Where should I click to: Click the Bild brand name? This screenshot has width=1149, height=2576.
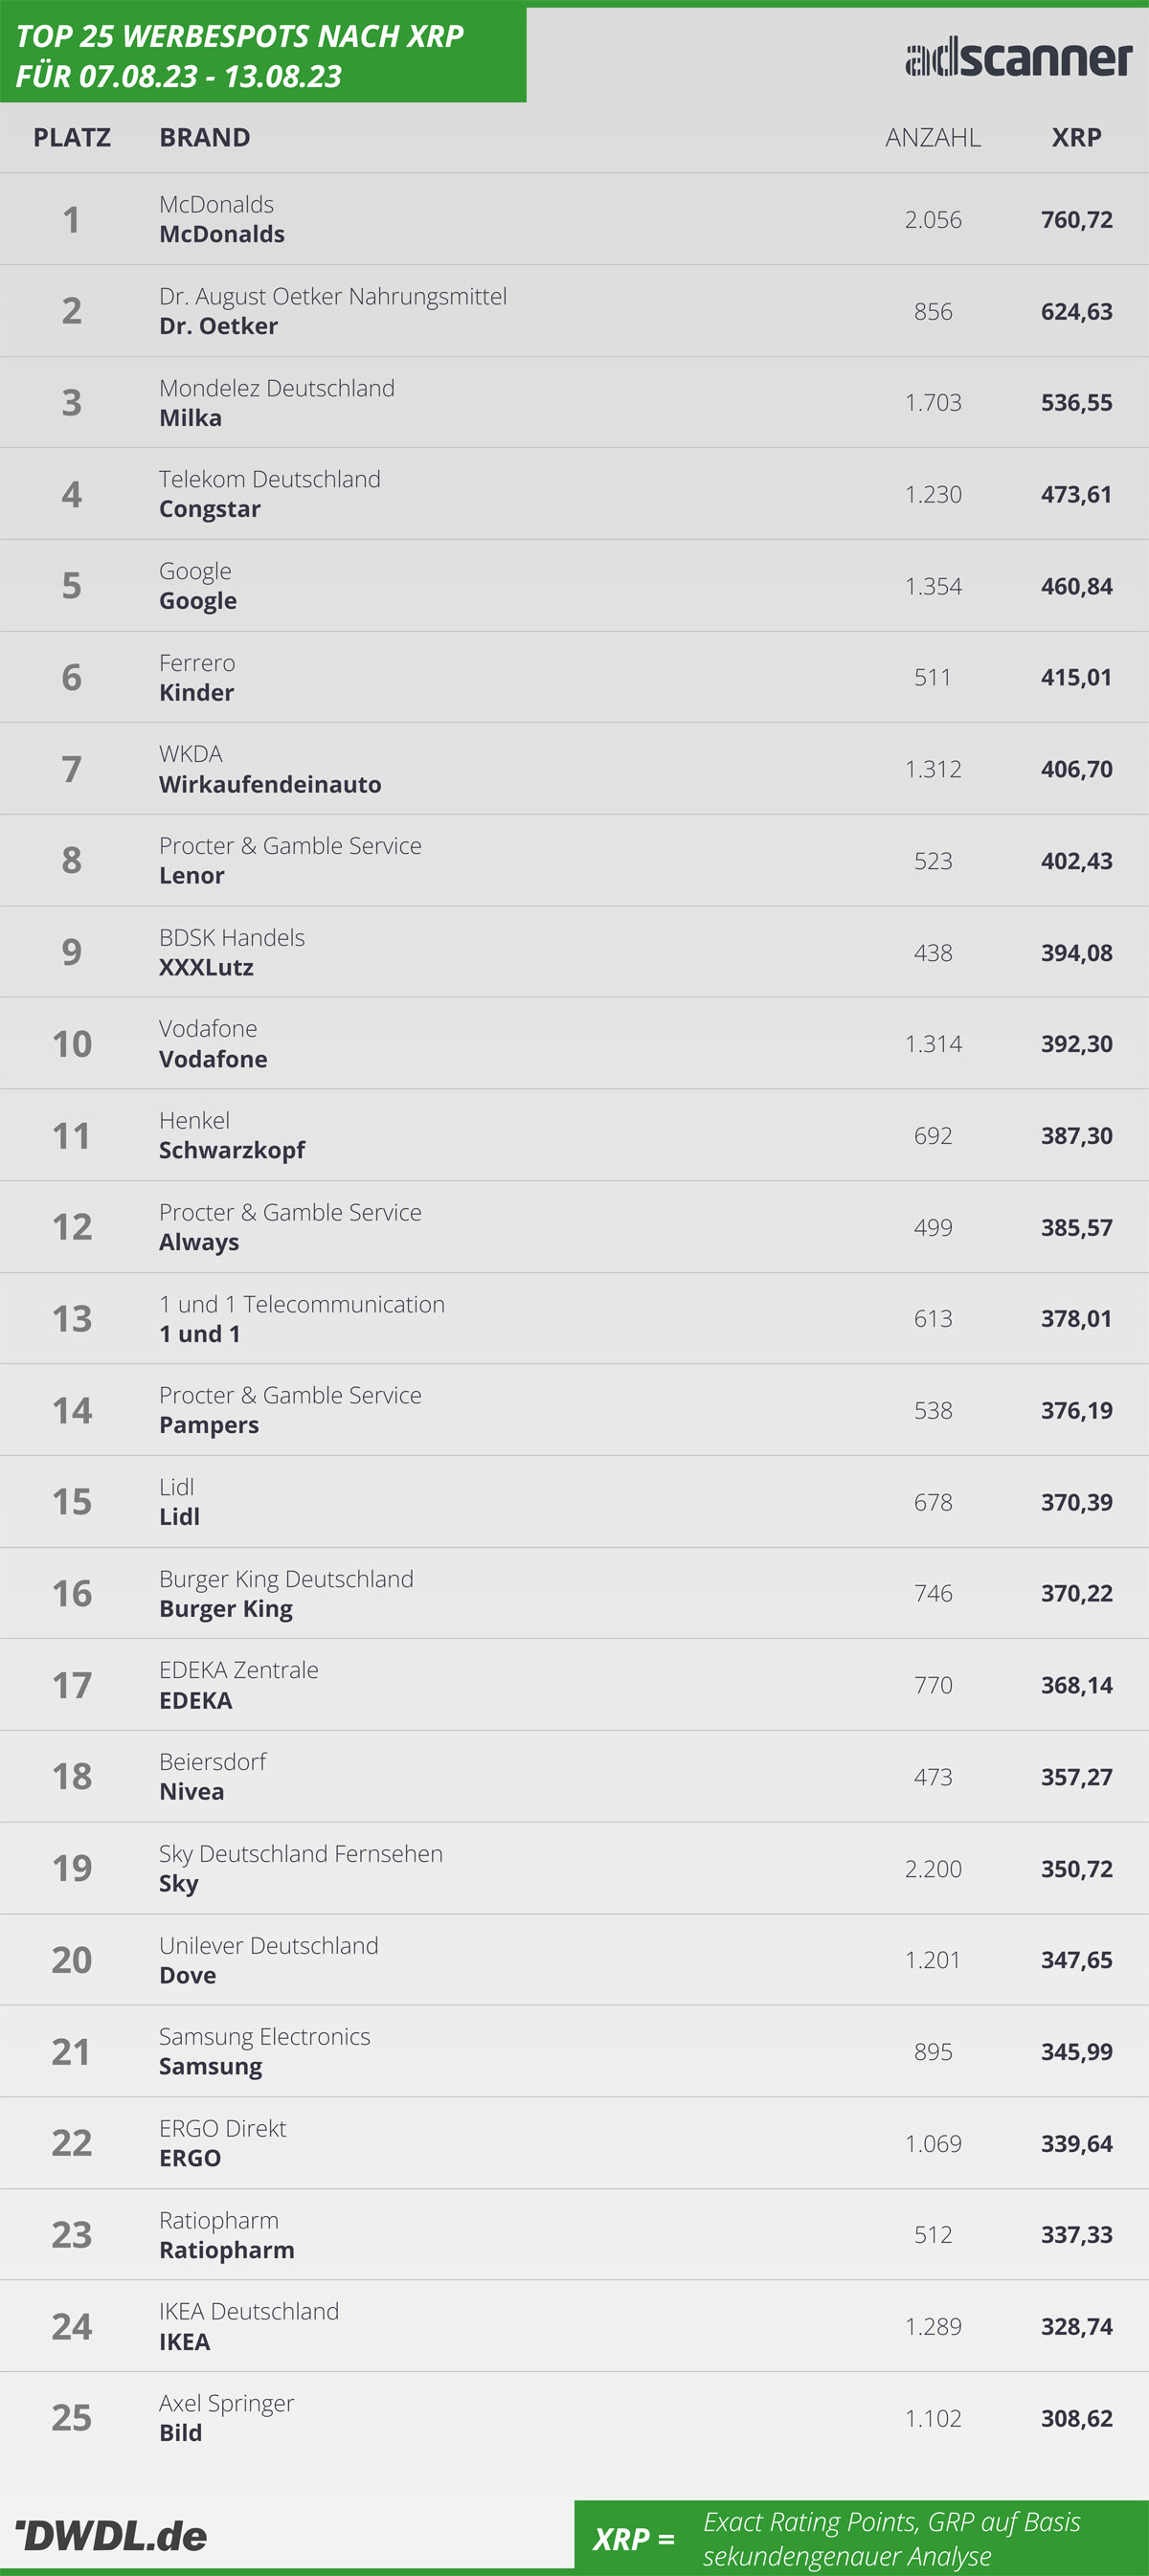coord(181,2433)
